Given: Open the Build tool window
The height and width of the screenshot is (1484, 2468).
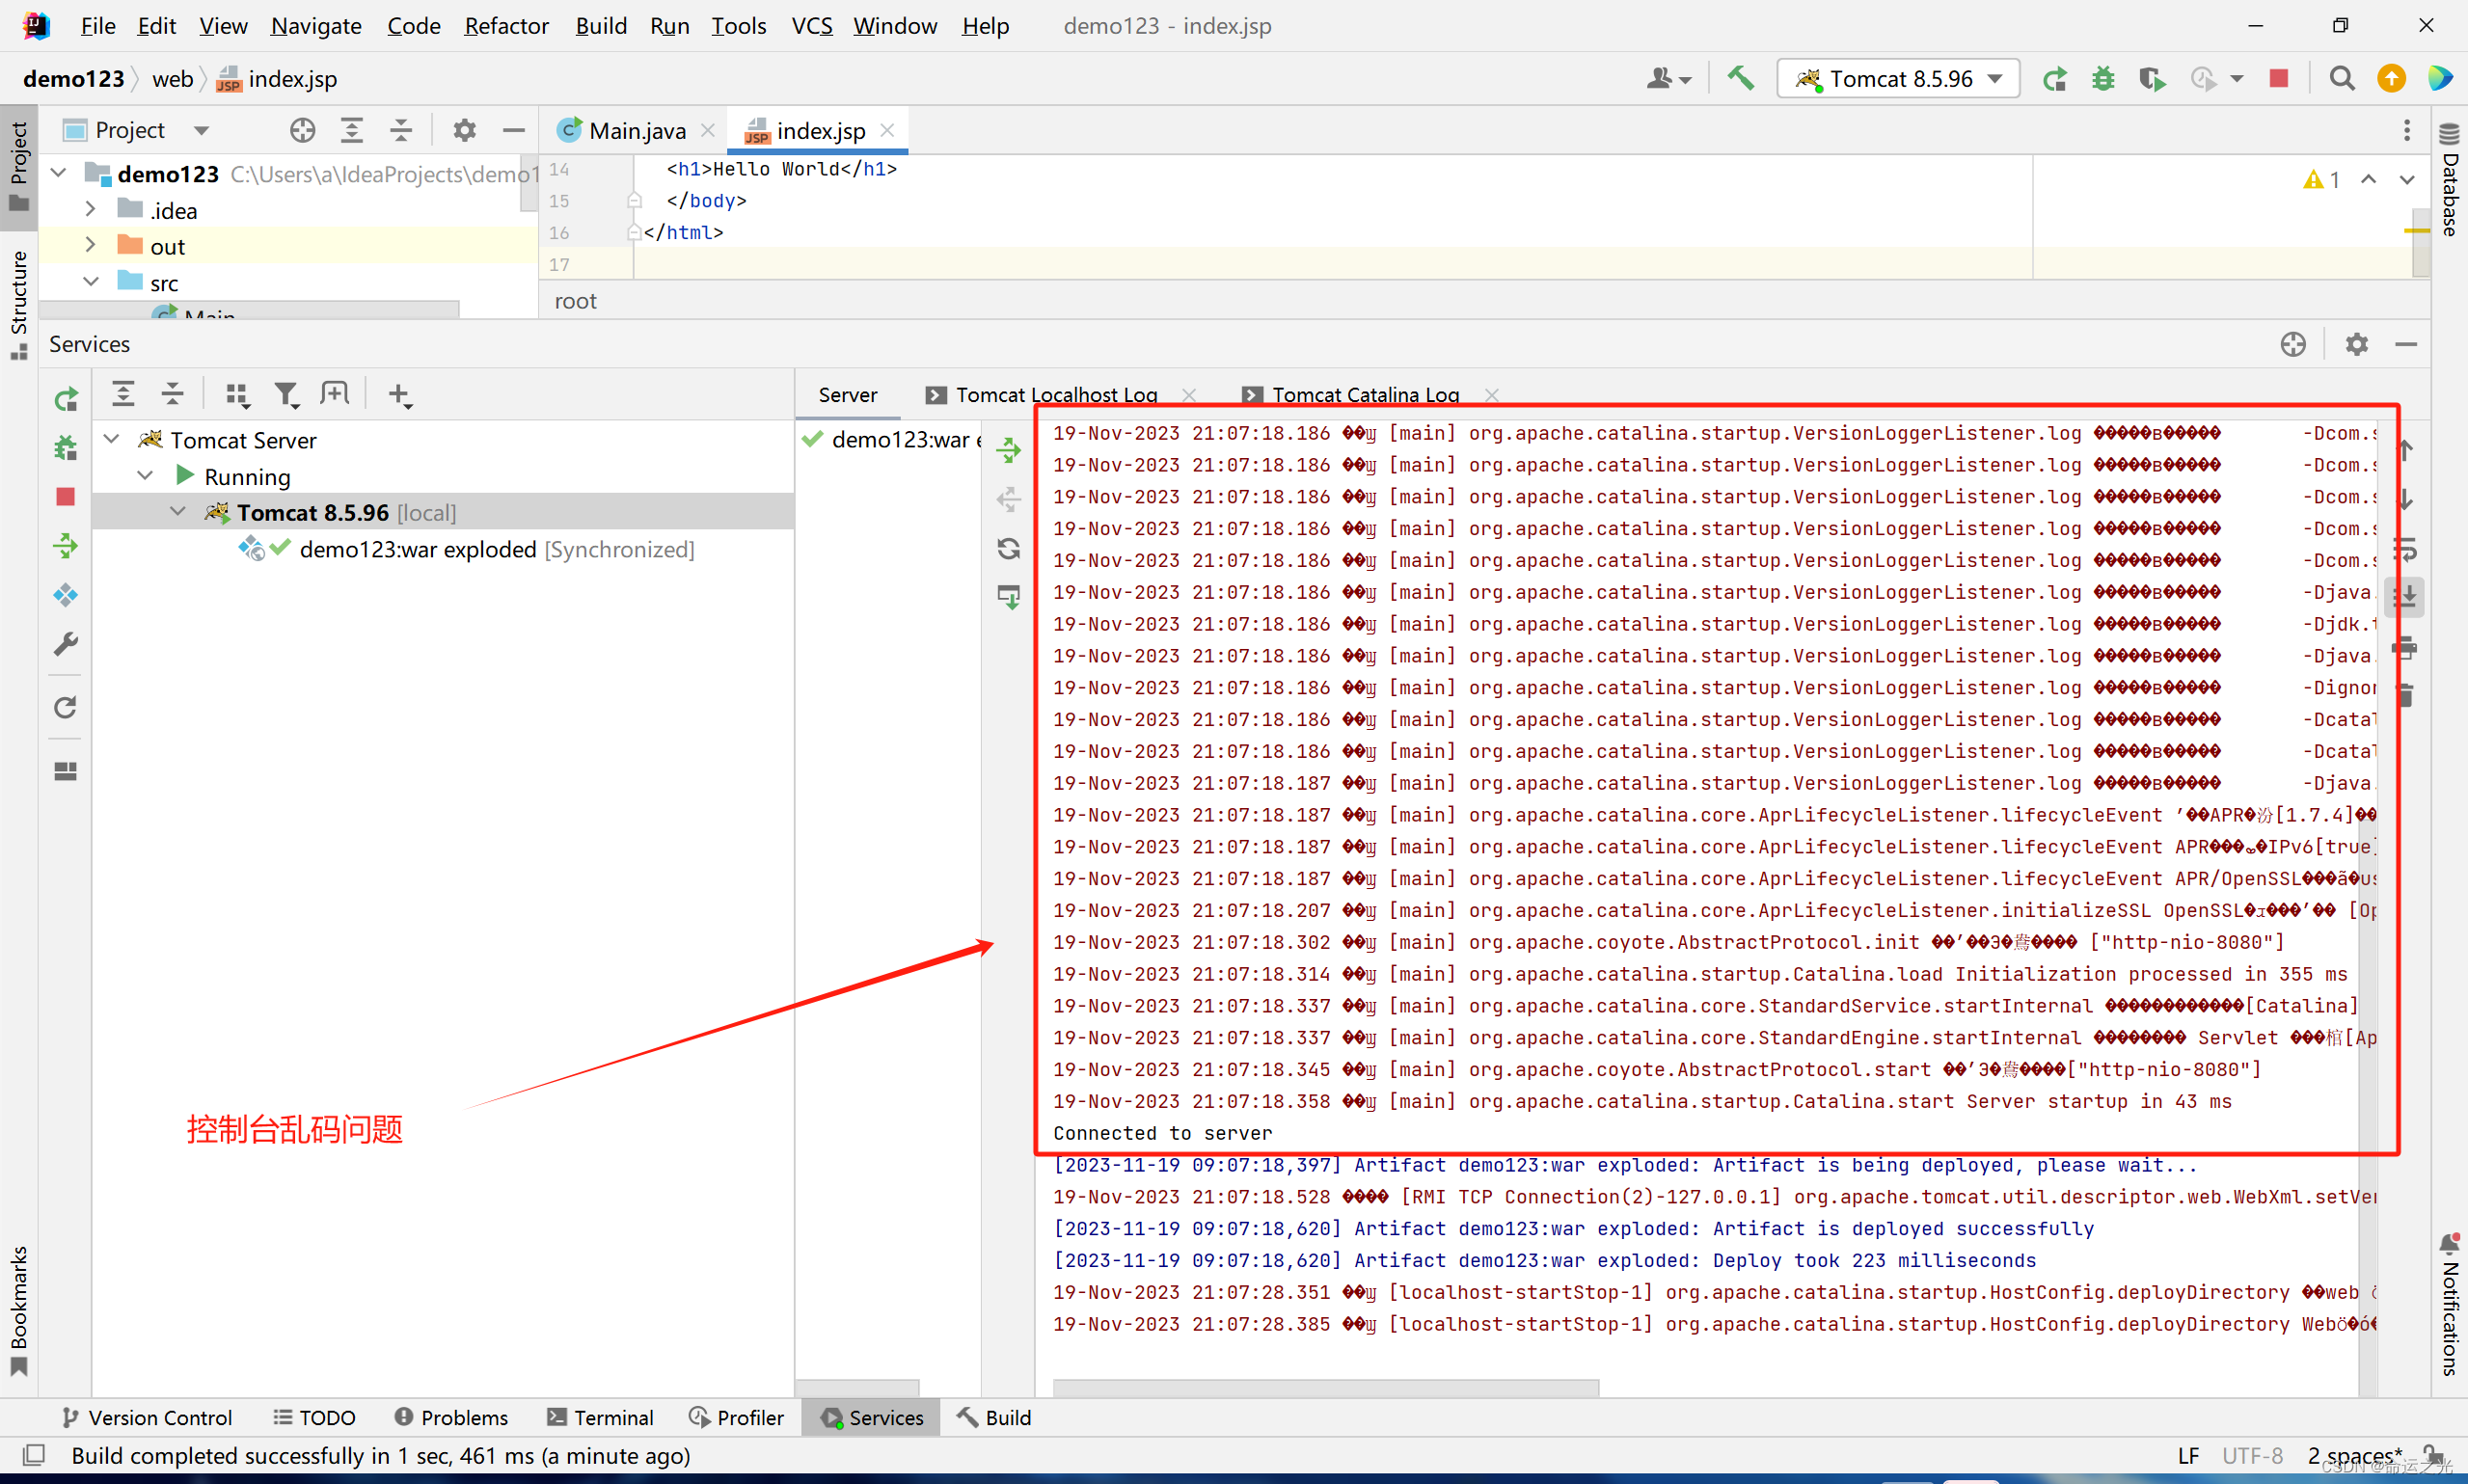Looking at the screenshot, I should pyautogui.click(x=994, y=1417).
